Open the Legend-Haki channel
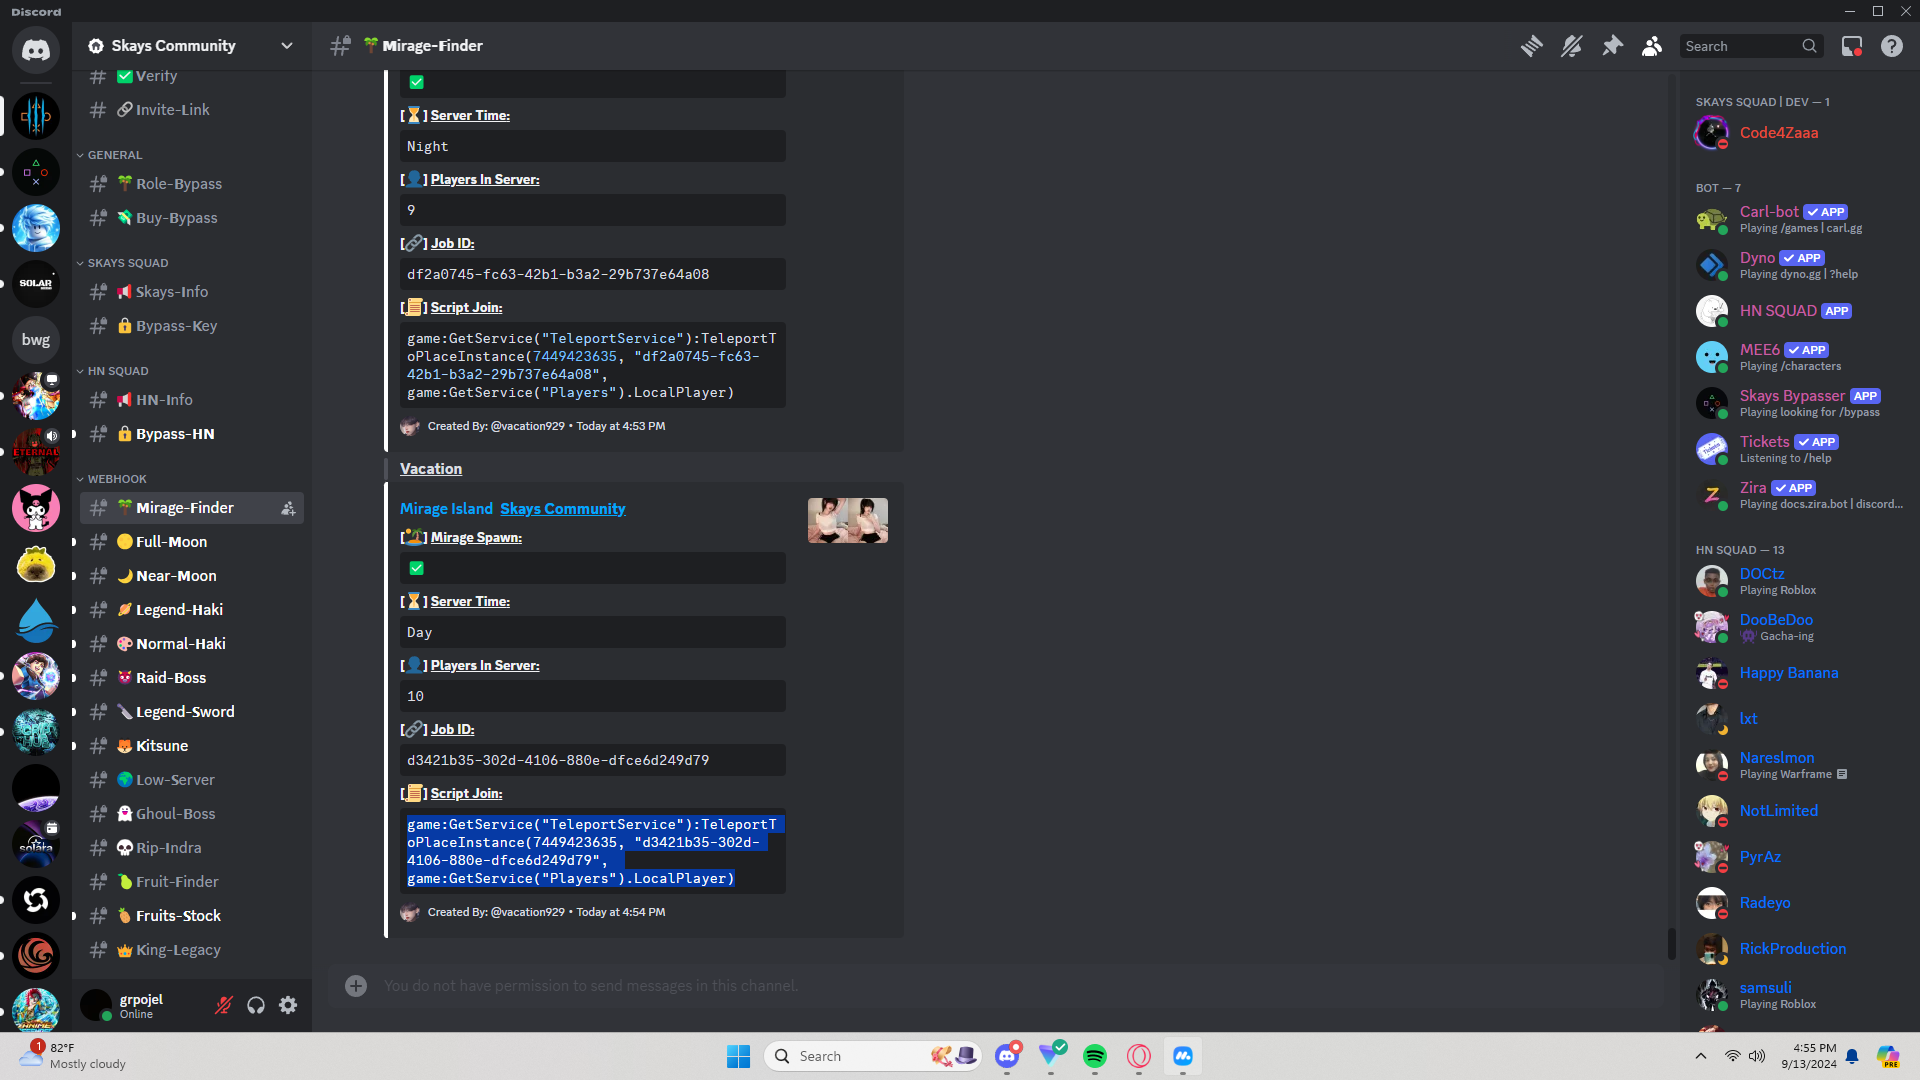Screen dimensions: 1920x1080 [192, 610]
